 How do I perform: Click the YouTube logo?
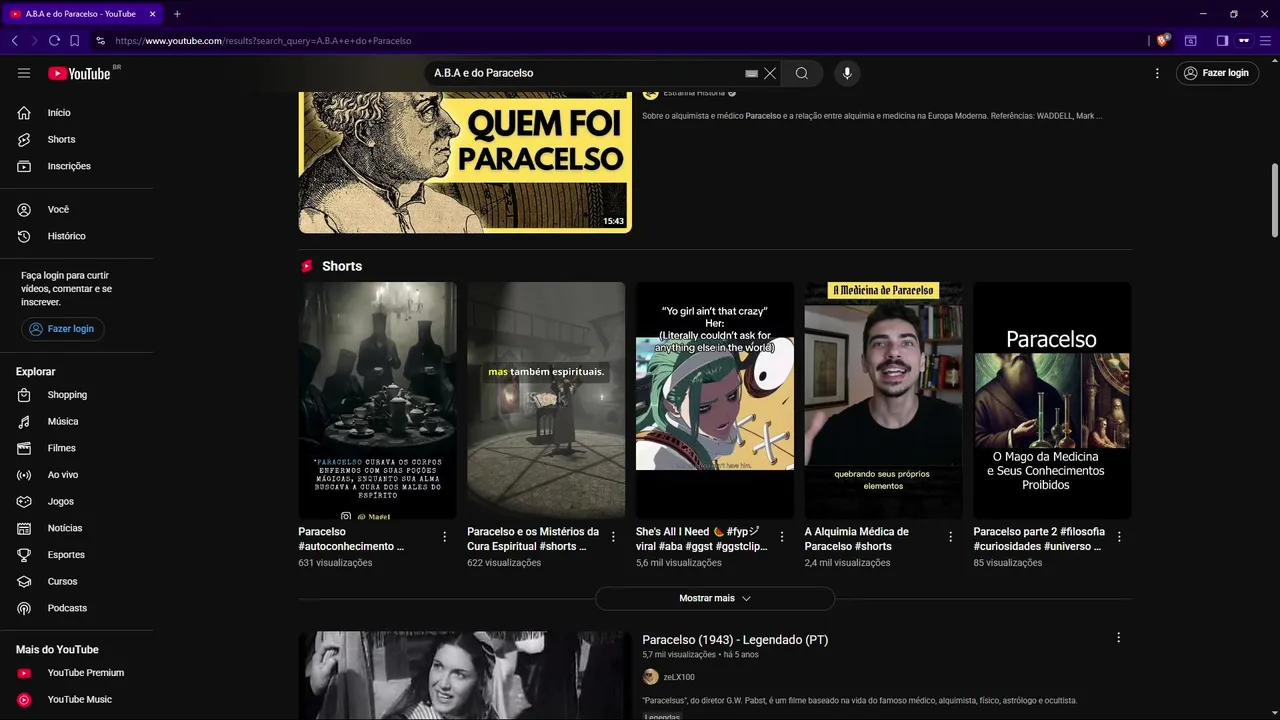[x=79, y=73]
